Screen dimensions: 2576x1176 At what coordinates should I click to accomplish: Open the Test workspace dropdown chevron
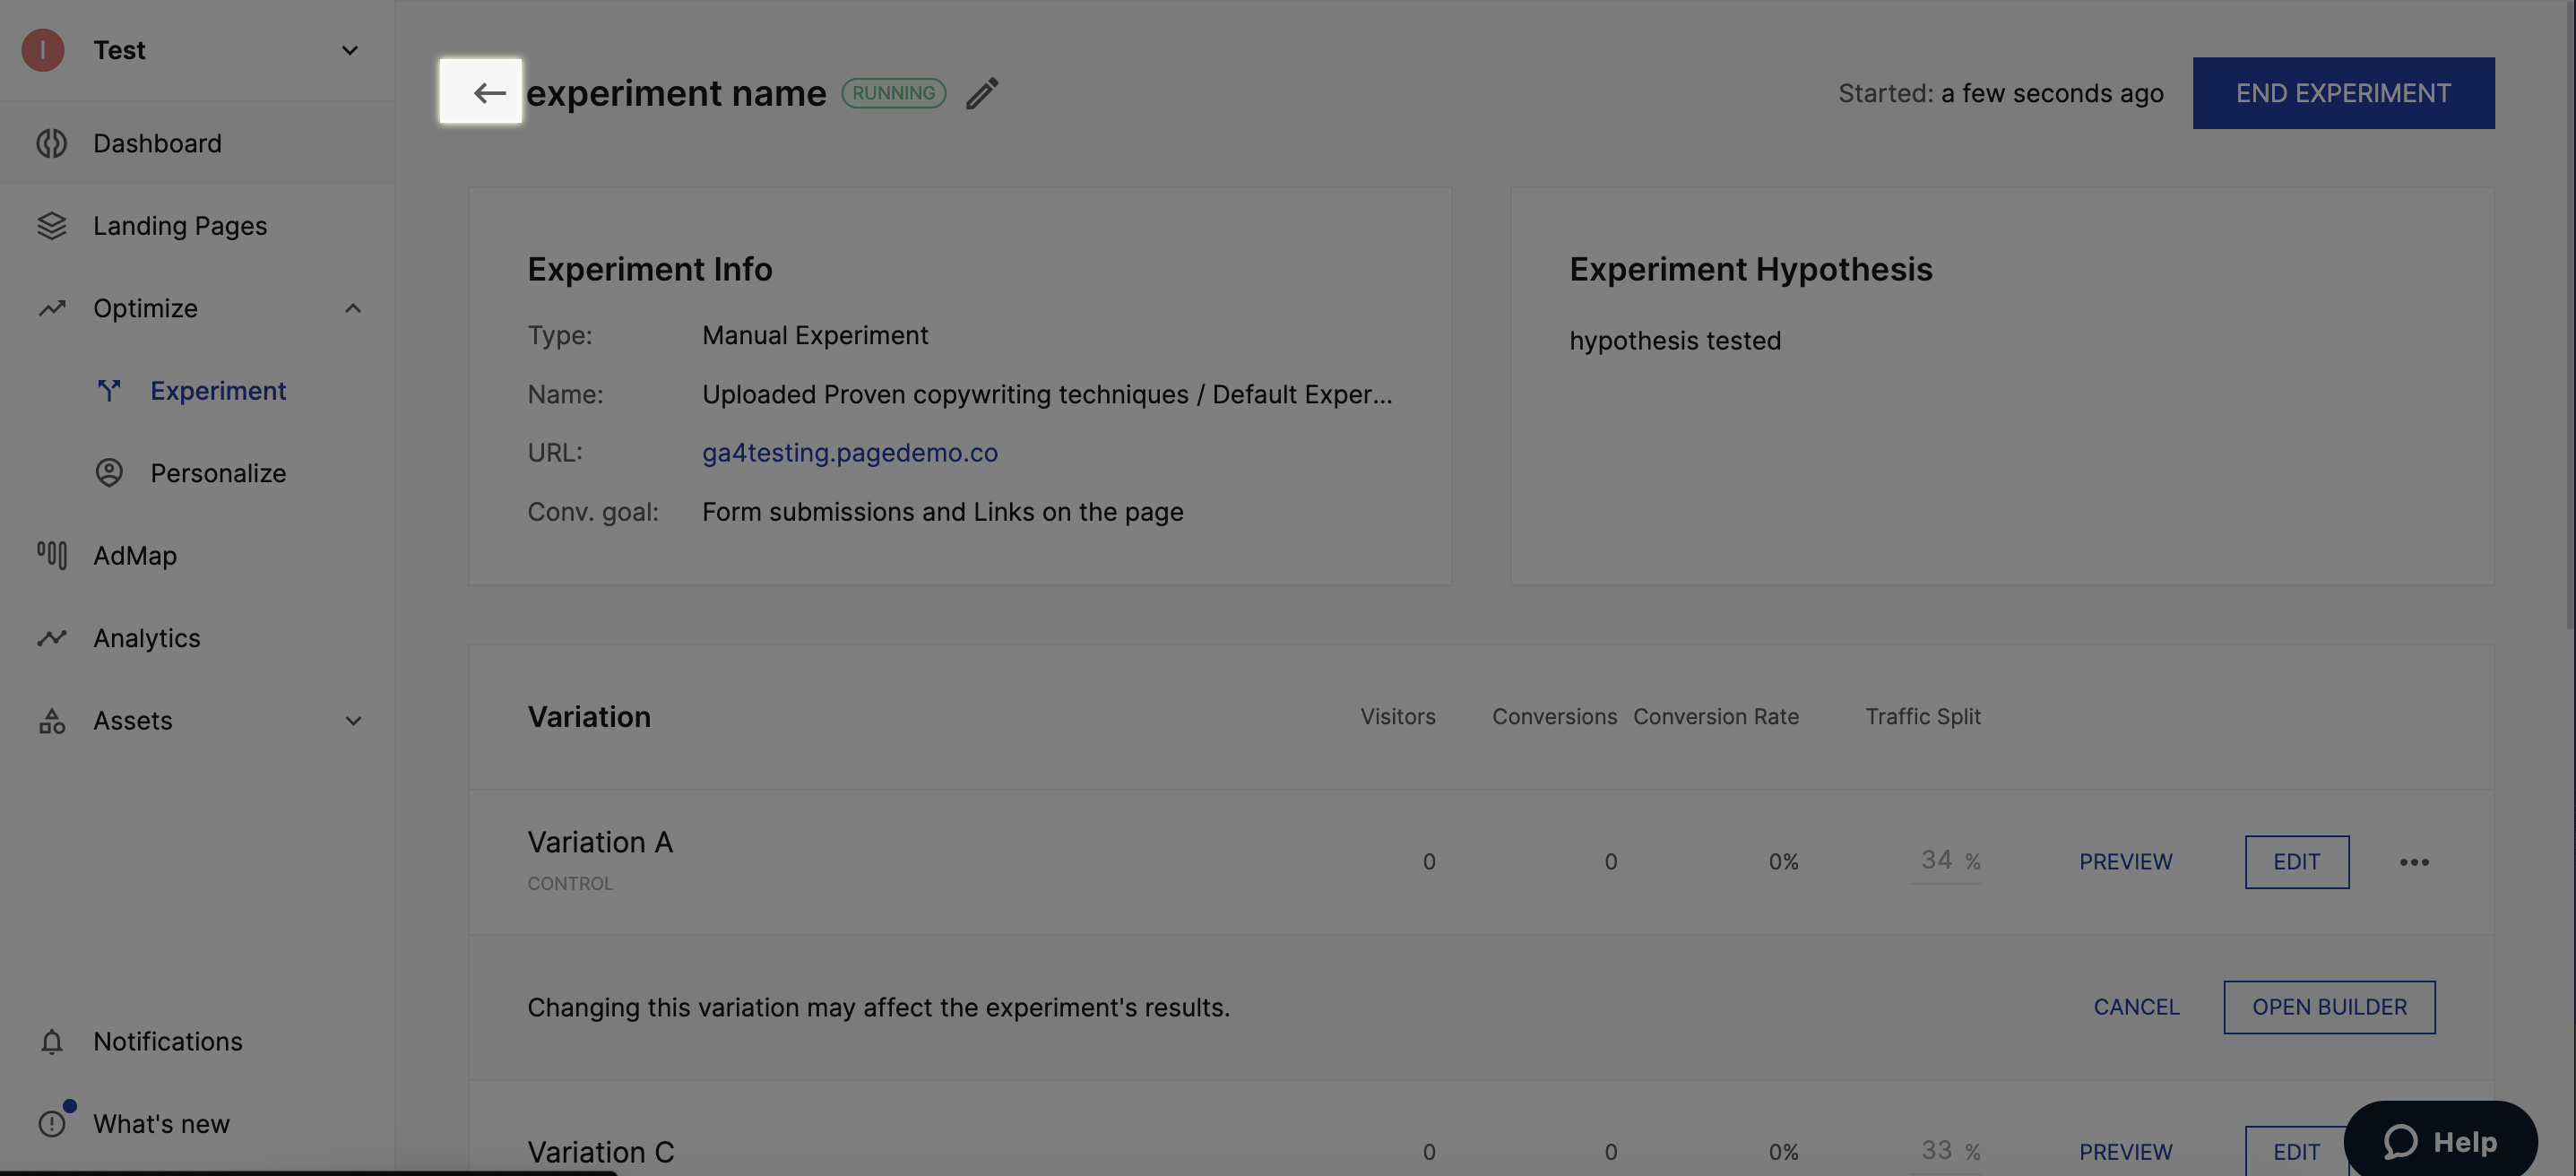click(350, 50)
